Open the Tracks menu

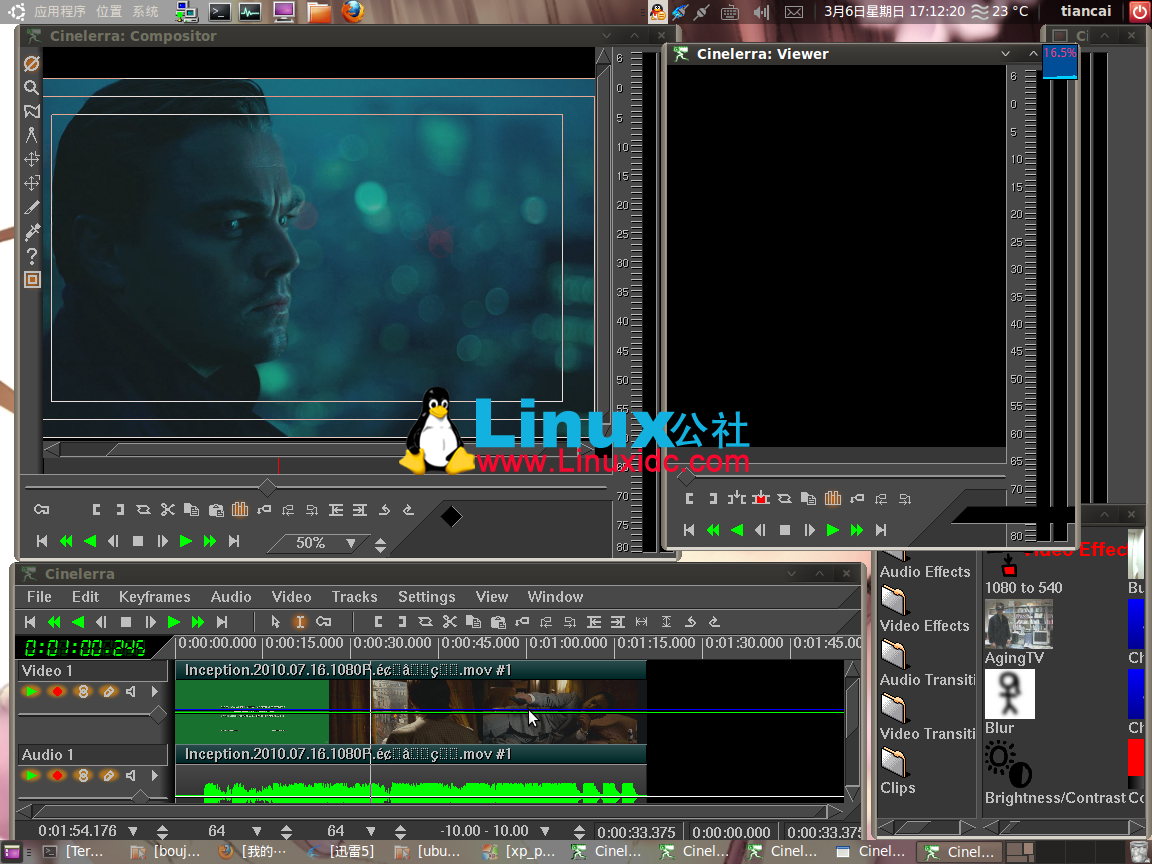point(354,597)
